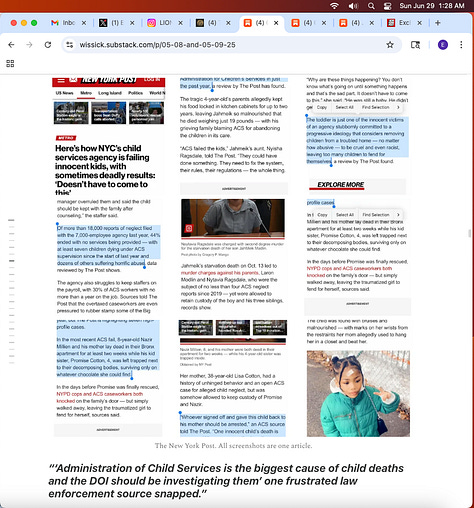Bookmark this page with the star icon

point(390,45)
